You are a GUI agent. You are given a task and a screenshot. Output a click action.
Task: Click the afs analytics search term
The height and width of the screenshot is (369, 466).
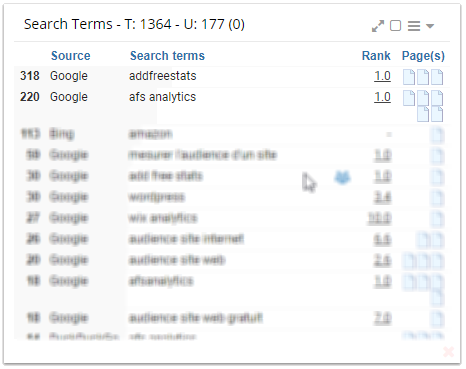click(x=162, y=97)
